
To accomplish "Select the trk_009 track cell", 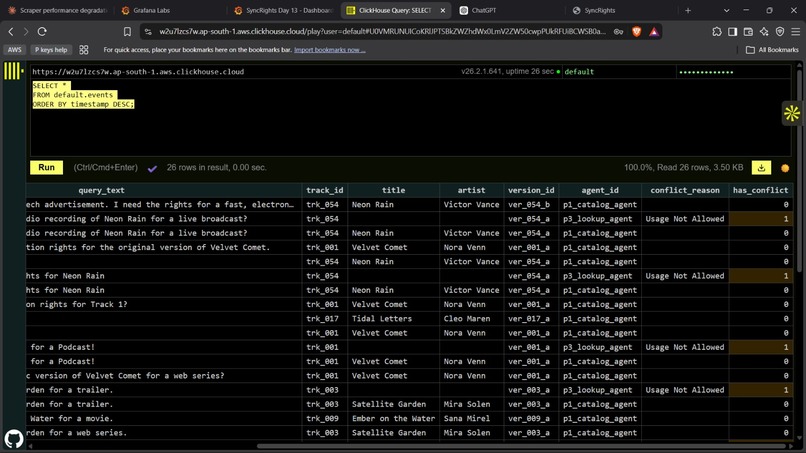I will click(324, 419).
